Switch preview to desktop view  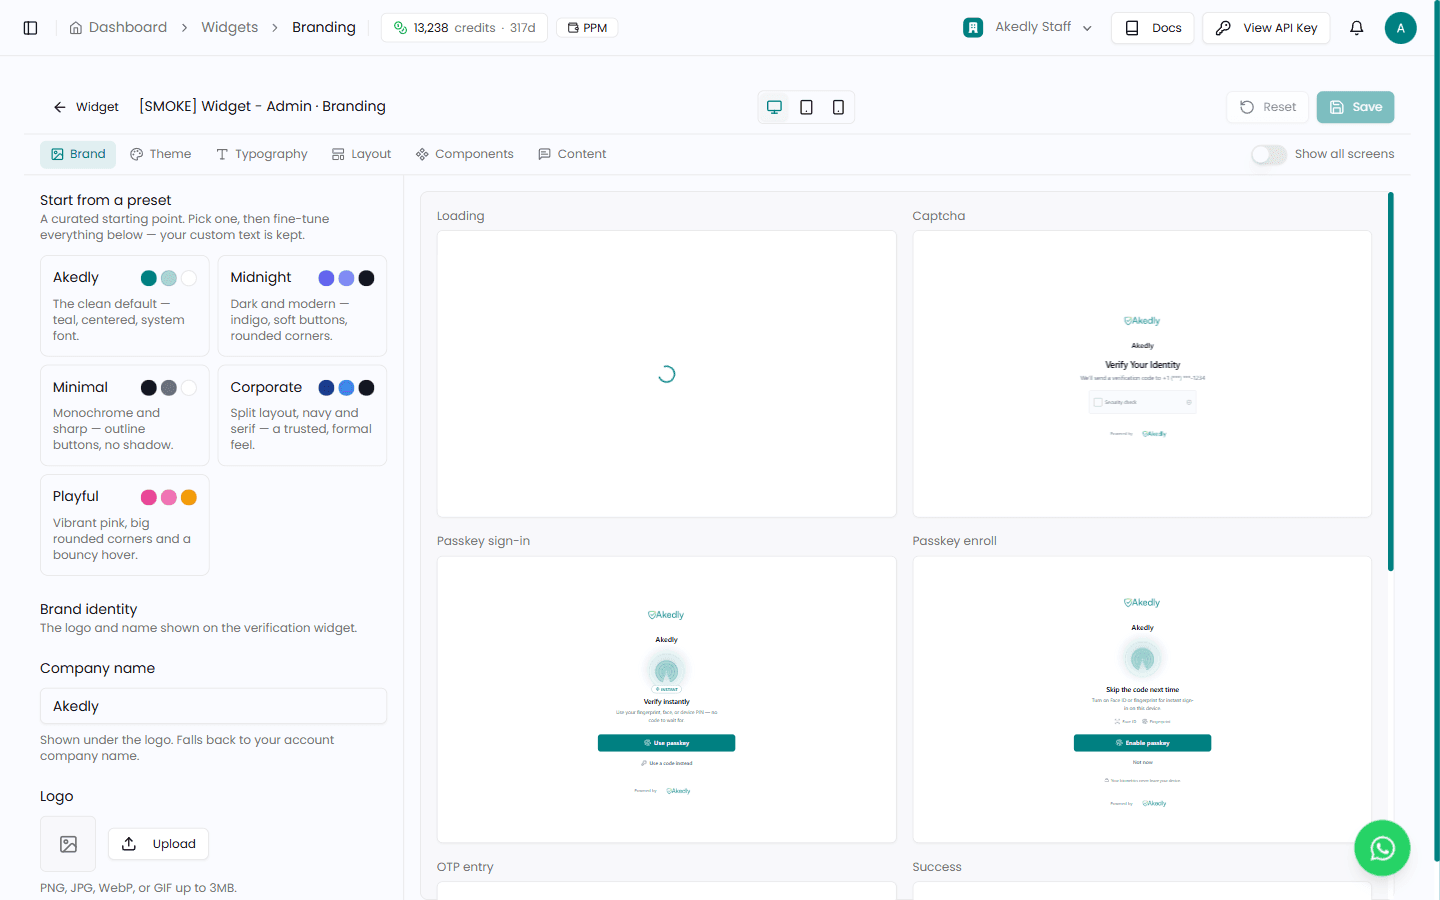click(x=774, y=107)
